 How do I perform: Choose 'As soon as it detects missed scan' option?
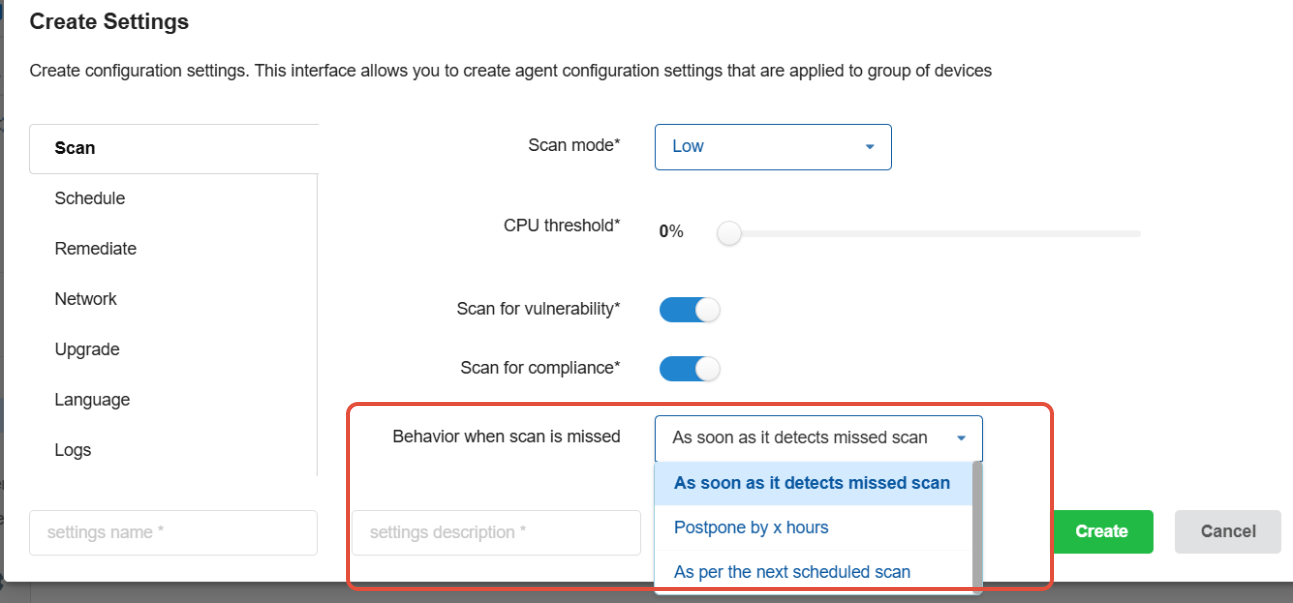812,483
